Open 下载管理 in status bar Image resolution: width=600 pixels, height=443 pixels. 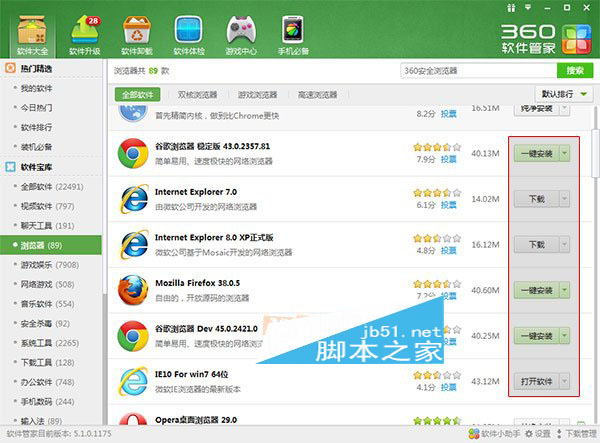click(x=576, y=434)
